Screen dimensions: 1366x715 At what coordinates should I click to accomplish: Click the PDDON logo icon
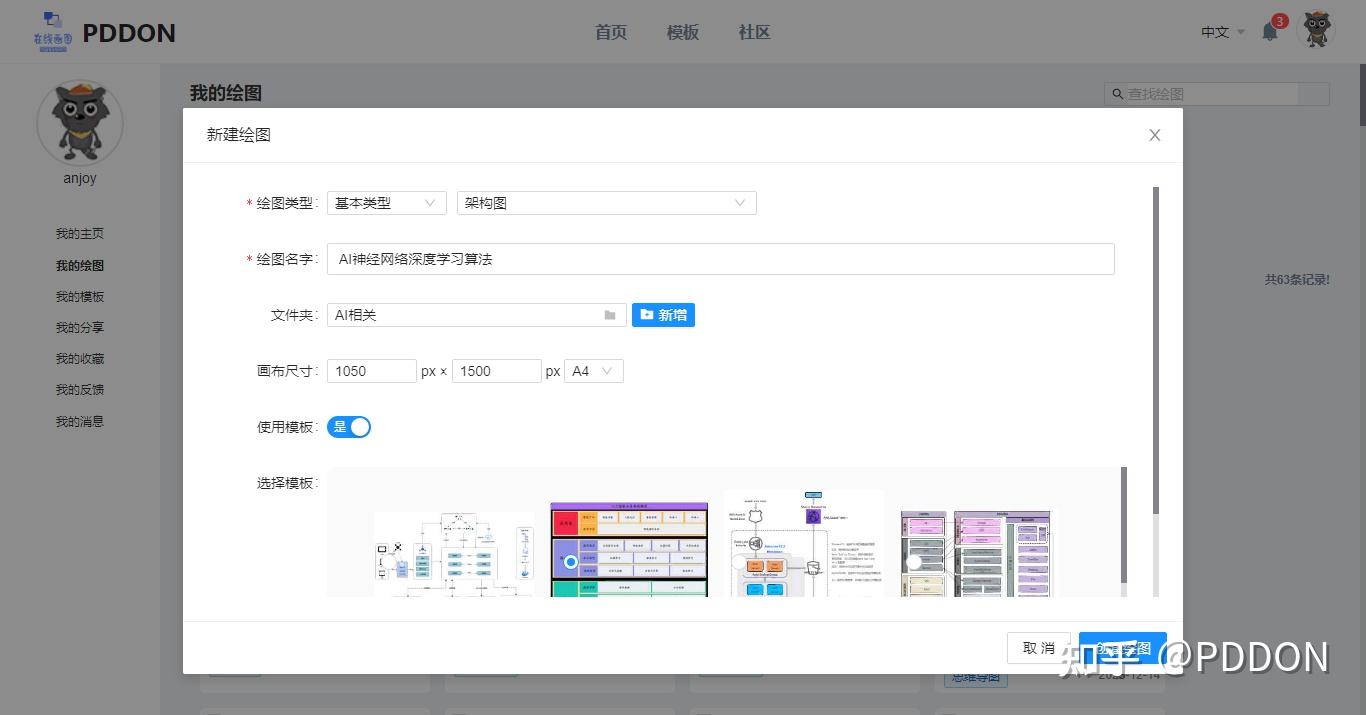(x=51, y=31)
